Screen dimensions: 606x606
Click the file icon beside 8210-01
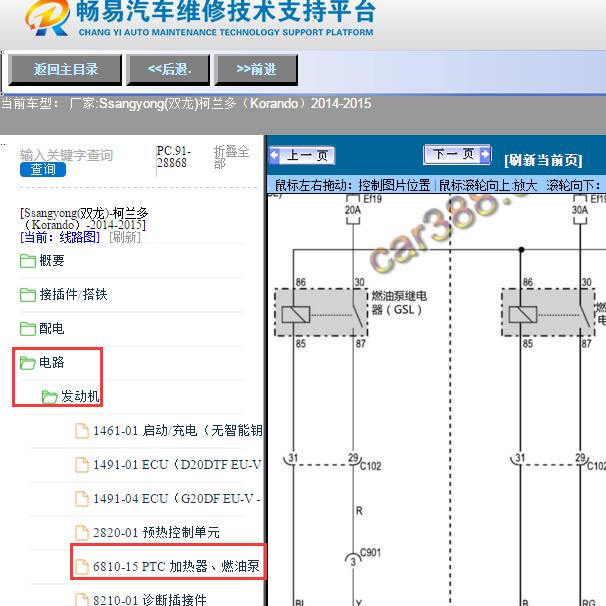click(82, 600)
